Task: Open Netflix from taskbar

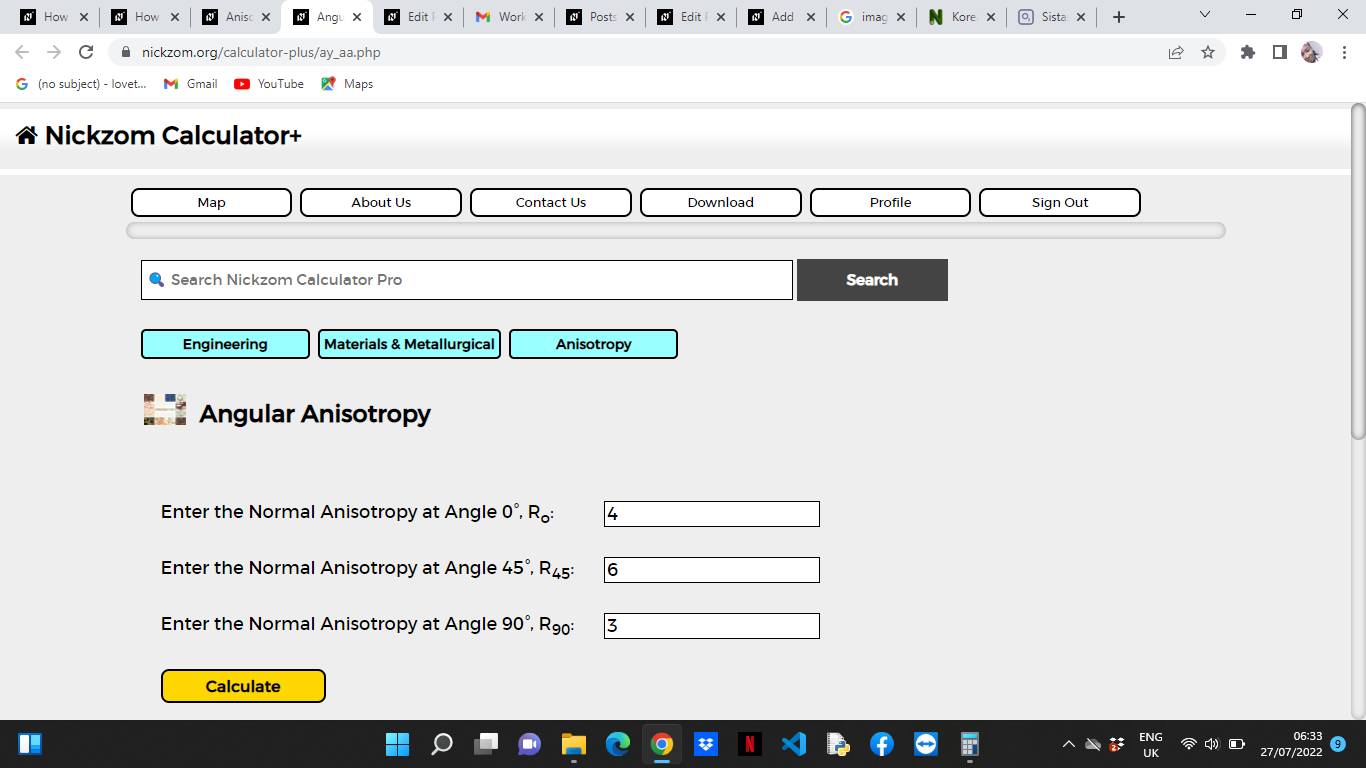Action: click(x=750, y=744)
